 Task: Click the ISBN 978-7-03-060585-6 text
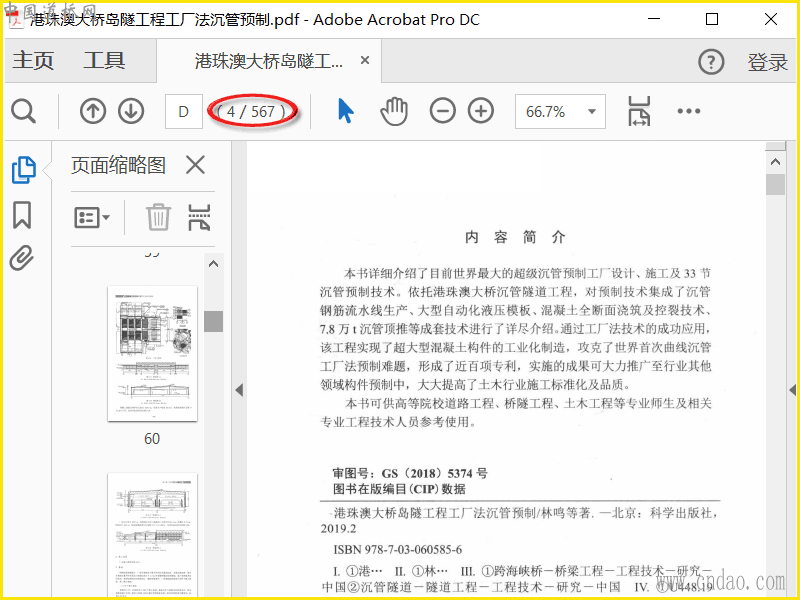pyautogui.click(x=397, y=549)
